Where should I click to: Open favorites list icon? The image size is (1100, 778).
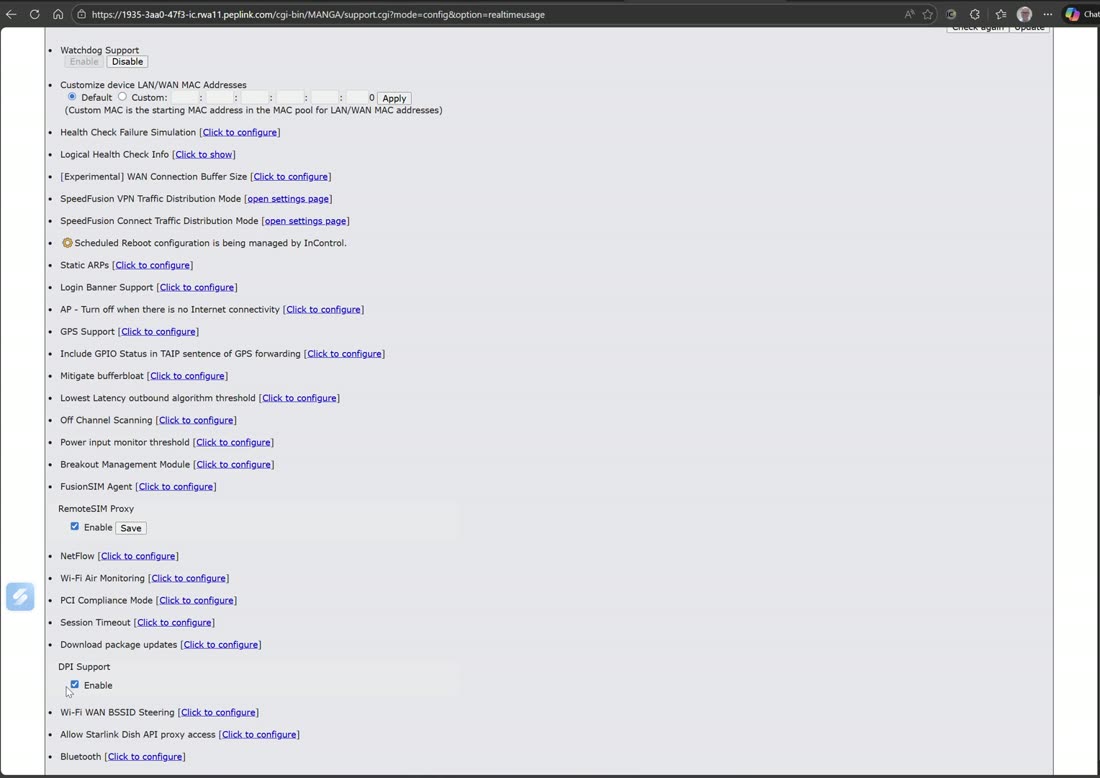point(1001,14)
